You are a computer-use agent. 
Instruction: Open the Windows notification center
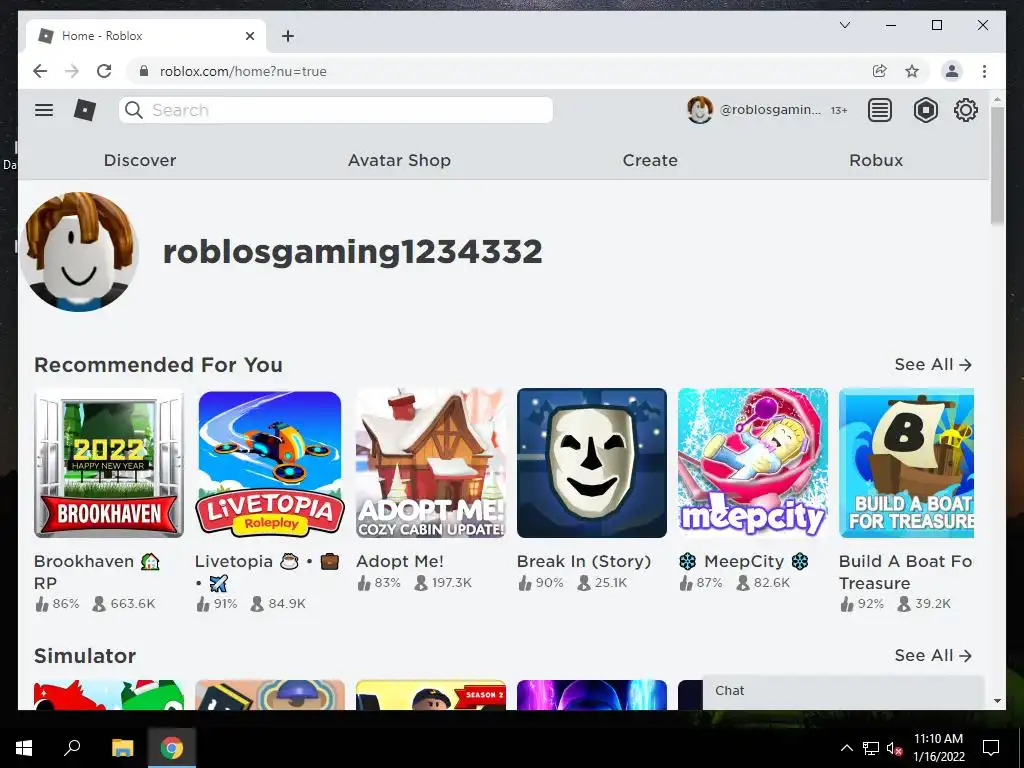tap(991, 748)
